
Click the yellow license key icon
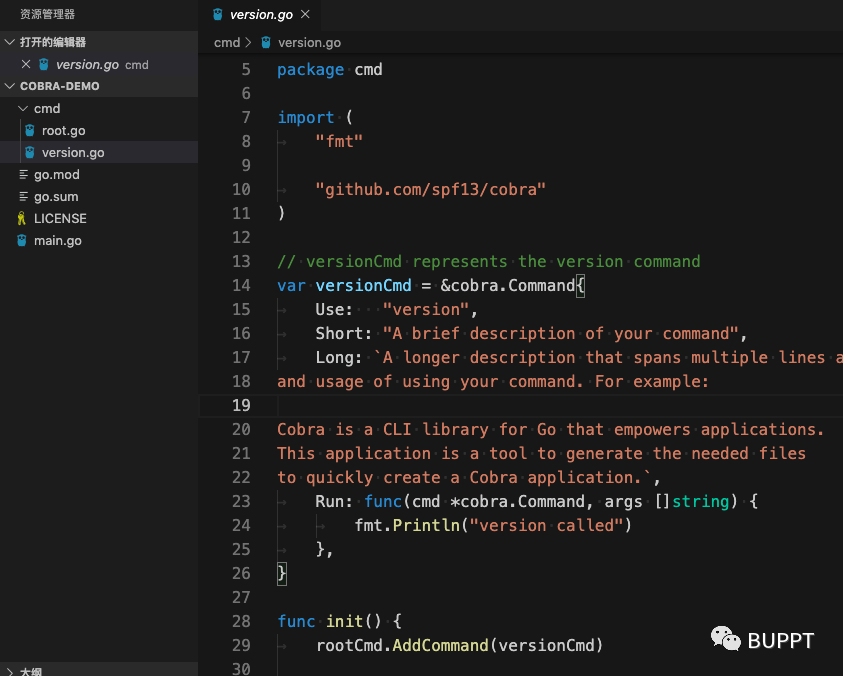(x=22, y=218)
